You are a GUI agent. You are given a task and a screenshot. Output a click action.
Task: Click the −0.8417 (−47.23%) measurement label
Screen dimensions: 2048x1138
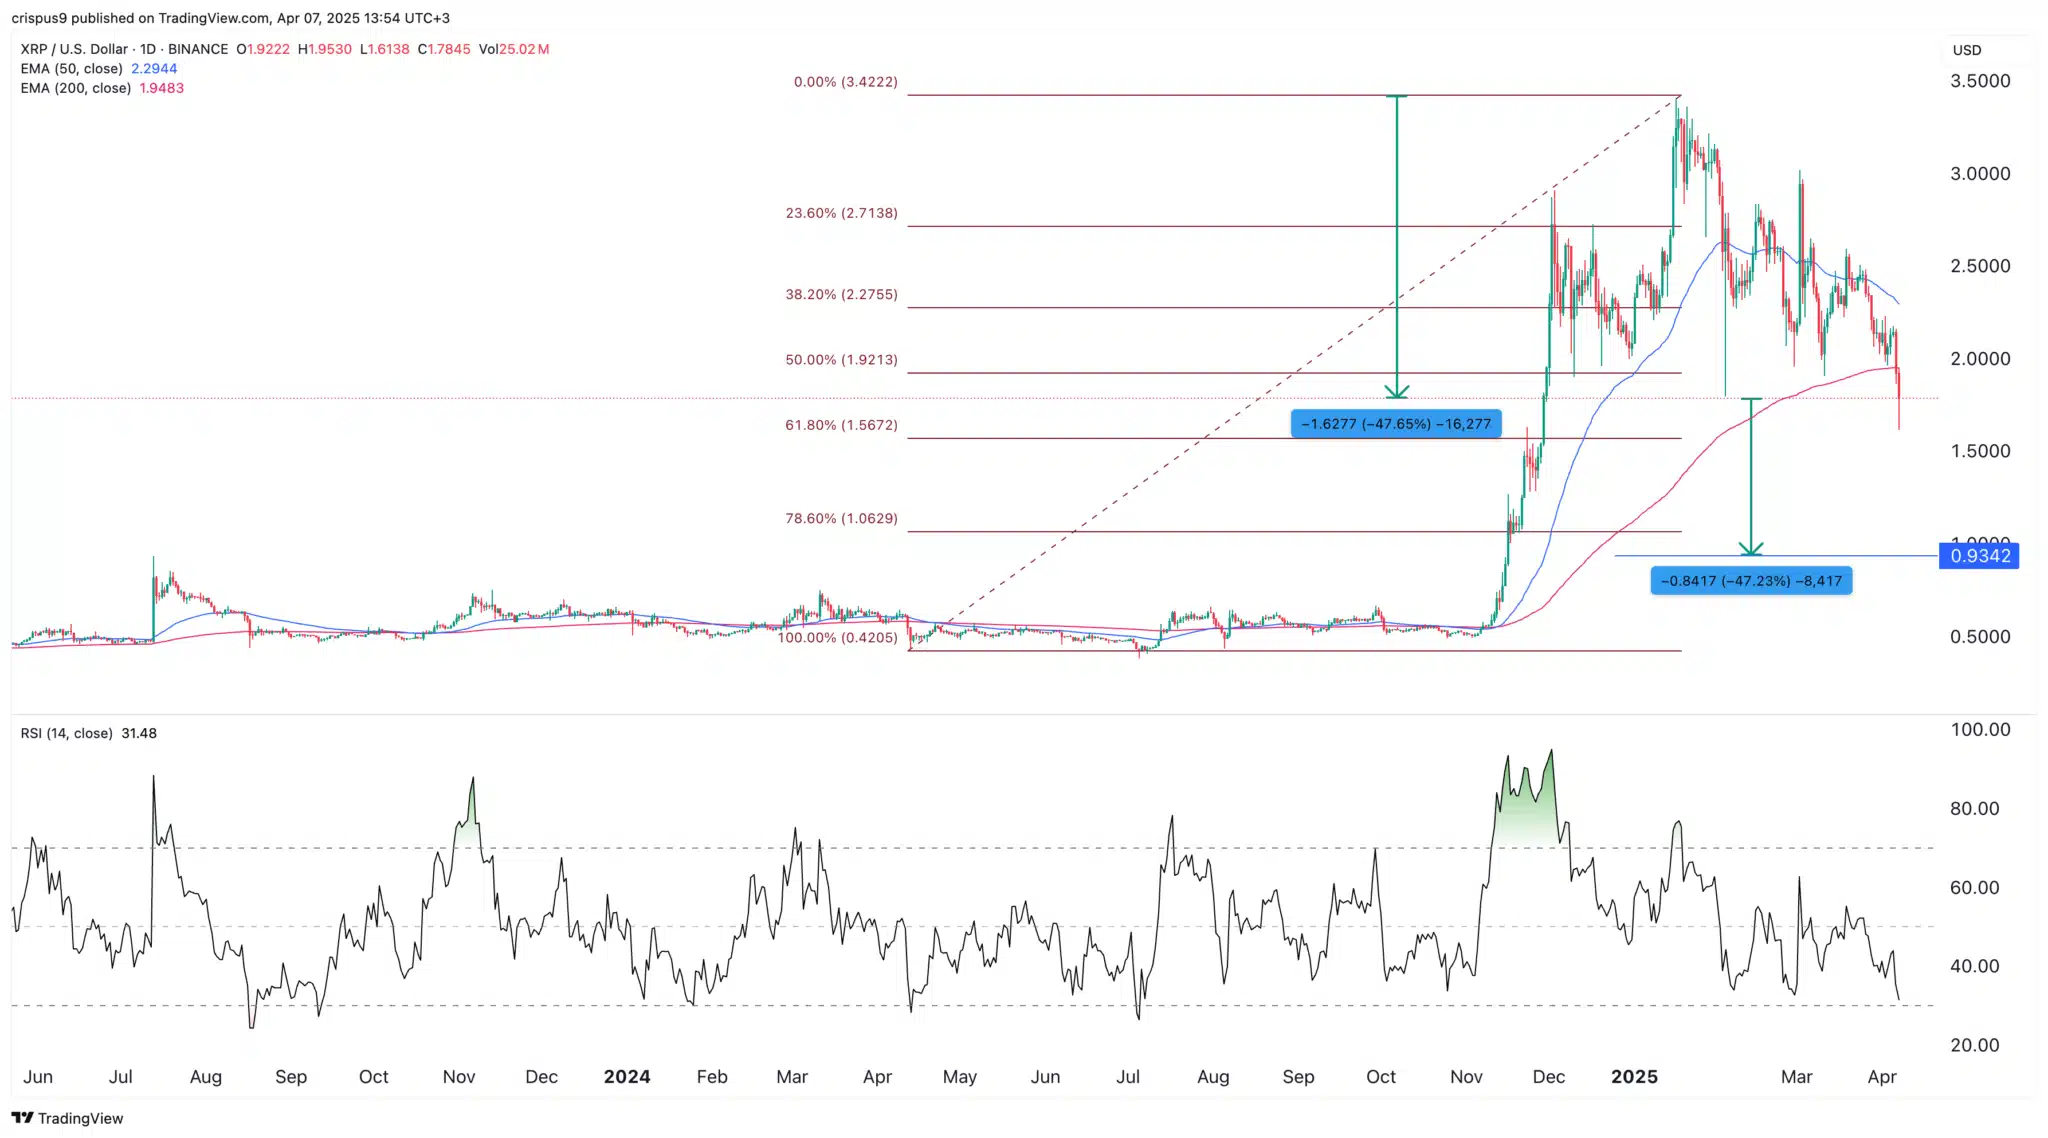pyautogui.click(x=1750, y=580)
